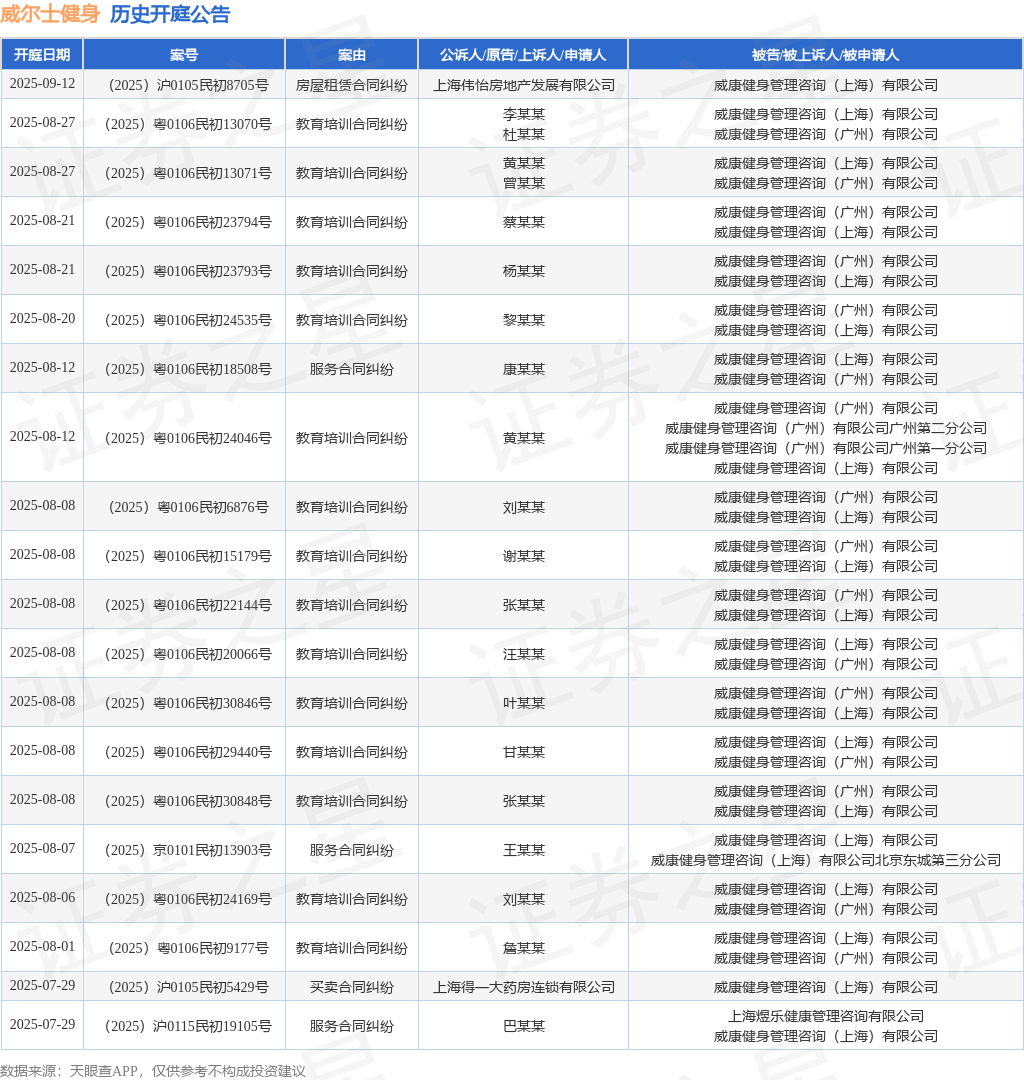Click the 公诉人/原告/上诉人/申请人 column header
The image size is (1024, 1080).
(x=523, y=55)
